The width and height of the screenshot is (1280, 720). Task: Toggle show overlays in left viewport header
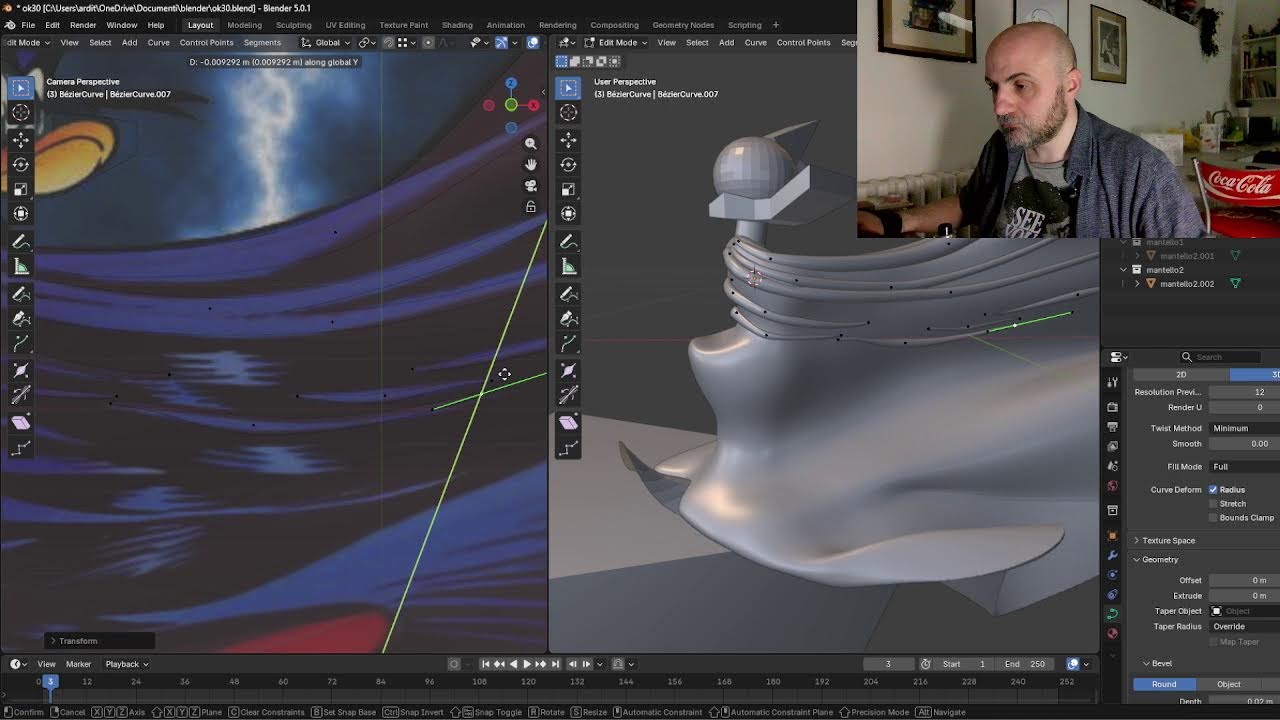tap(533, 42)
